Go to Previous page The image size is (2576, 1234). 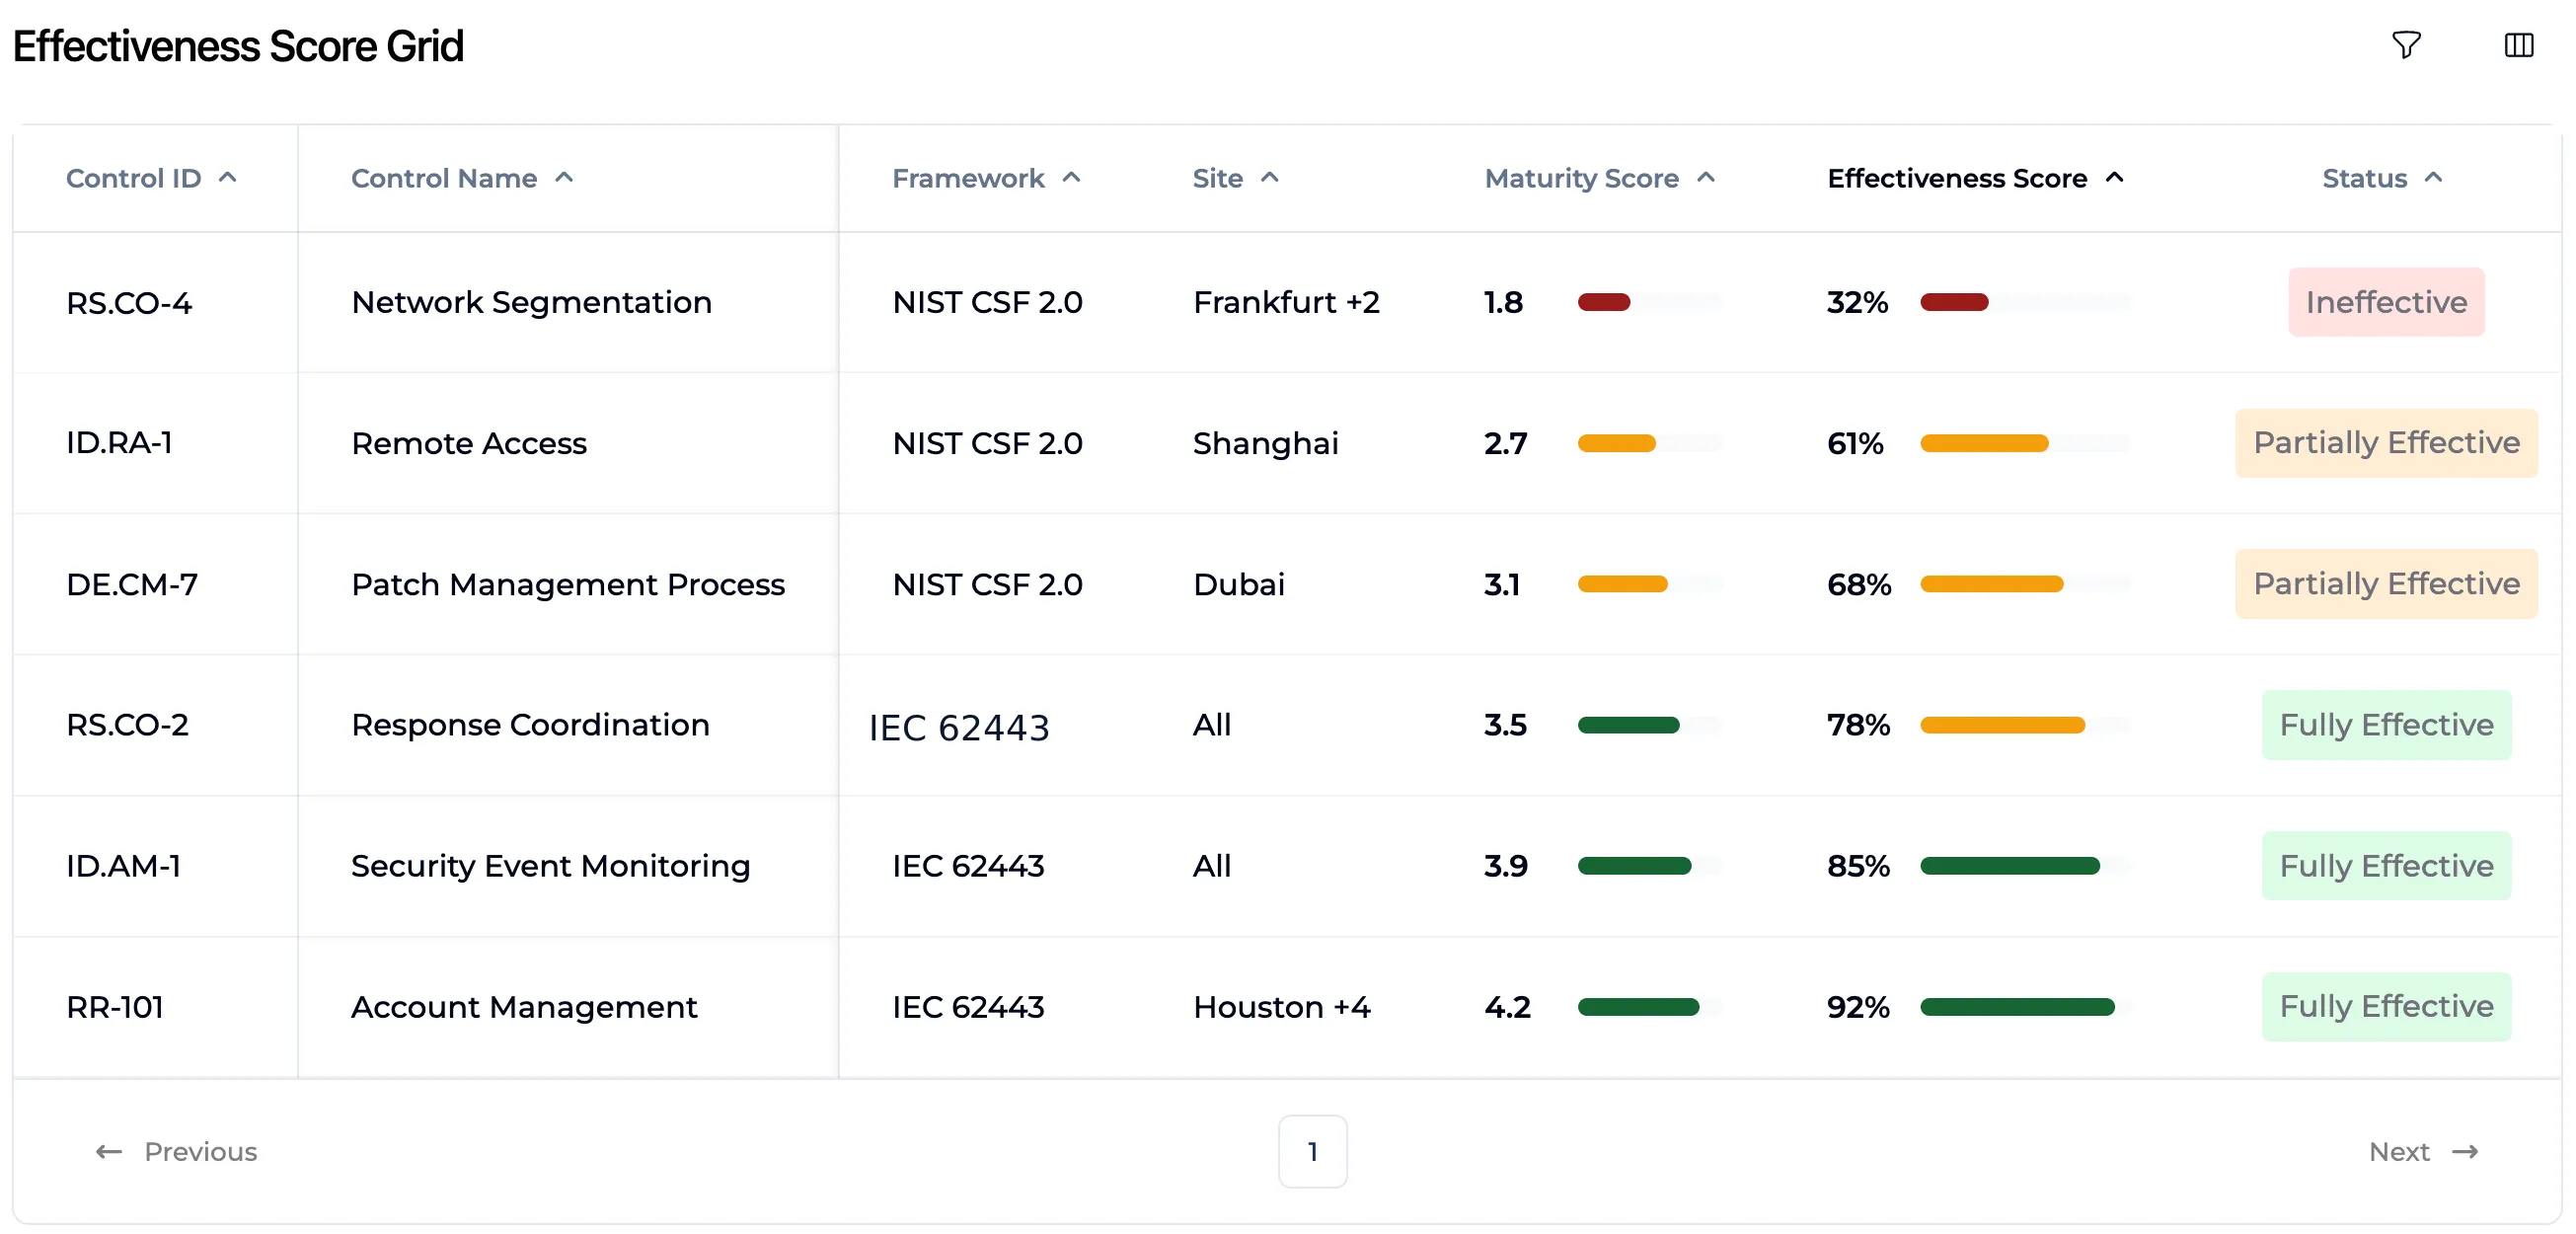[176, 1151]
